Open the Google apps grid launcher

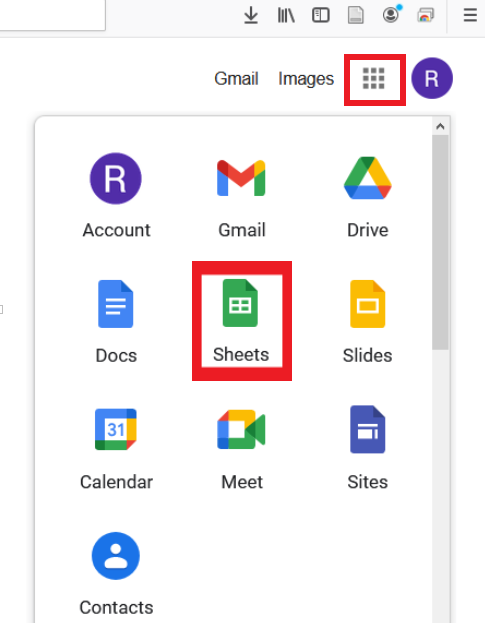click(374, 79)
